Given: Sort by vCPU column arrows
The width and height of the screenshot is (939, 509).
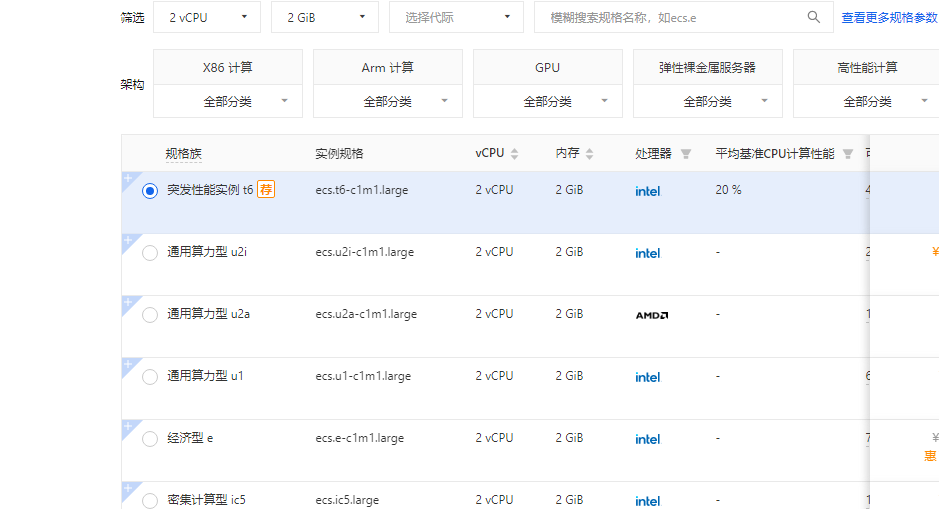Looking at the screenshot, I should coord(514,154).
